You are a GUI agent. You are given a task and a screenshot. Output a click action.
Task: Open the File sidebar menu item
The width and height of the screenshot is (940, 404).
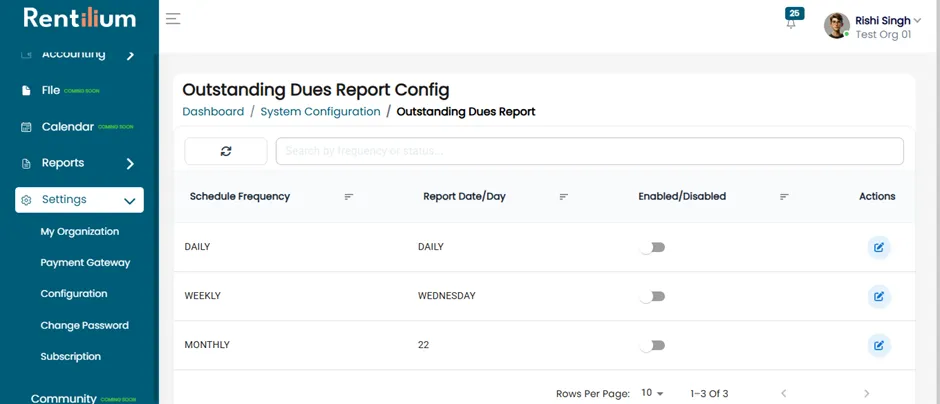coord(51,91)
